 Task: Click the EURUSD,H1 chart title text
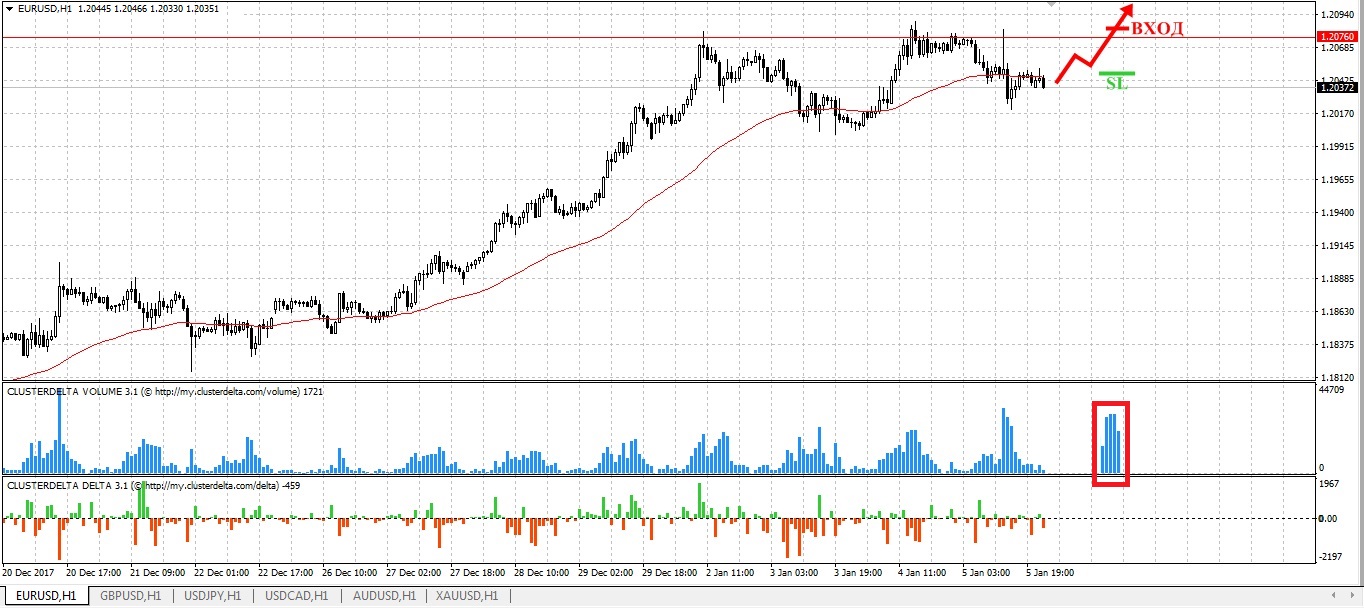tap(46, 8)
